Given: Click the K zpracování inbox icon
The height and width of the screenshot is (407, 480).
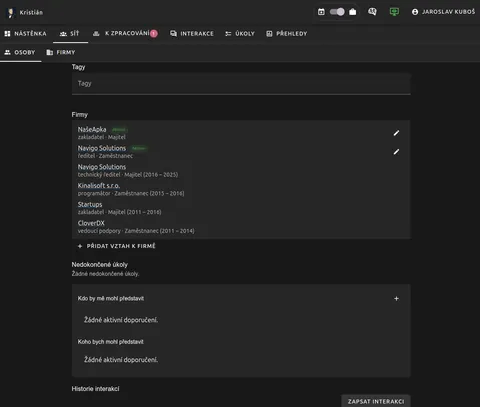Looking at the screenshot, I should [x=96, y=34].
